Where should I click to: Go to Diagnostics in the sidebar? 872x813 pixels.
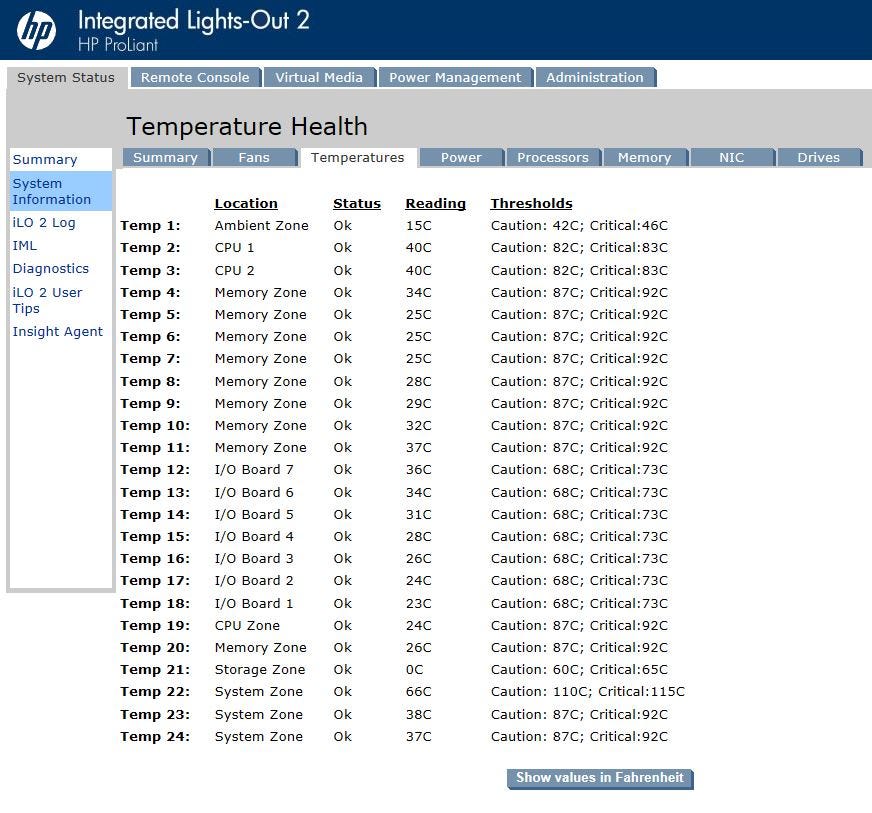[x=51, y=269]
